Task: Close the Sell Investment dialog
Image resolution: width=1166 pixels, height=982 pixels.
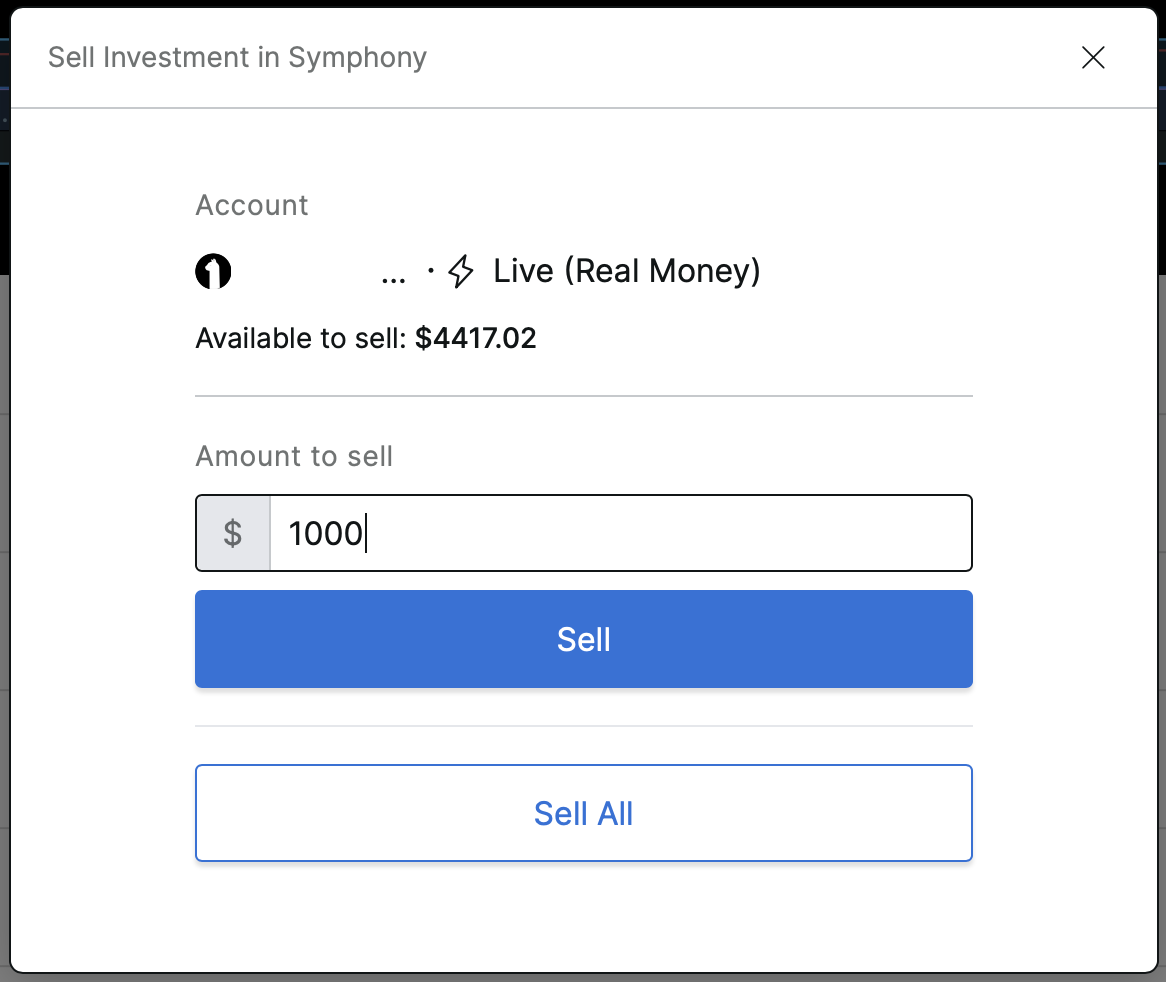Action: (1093, 58)
